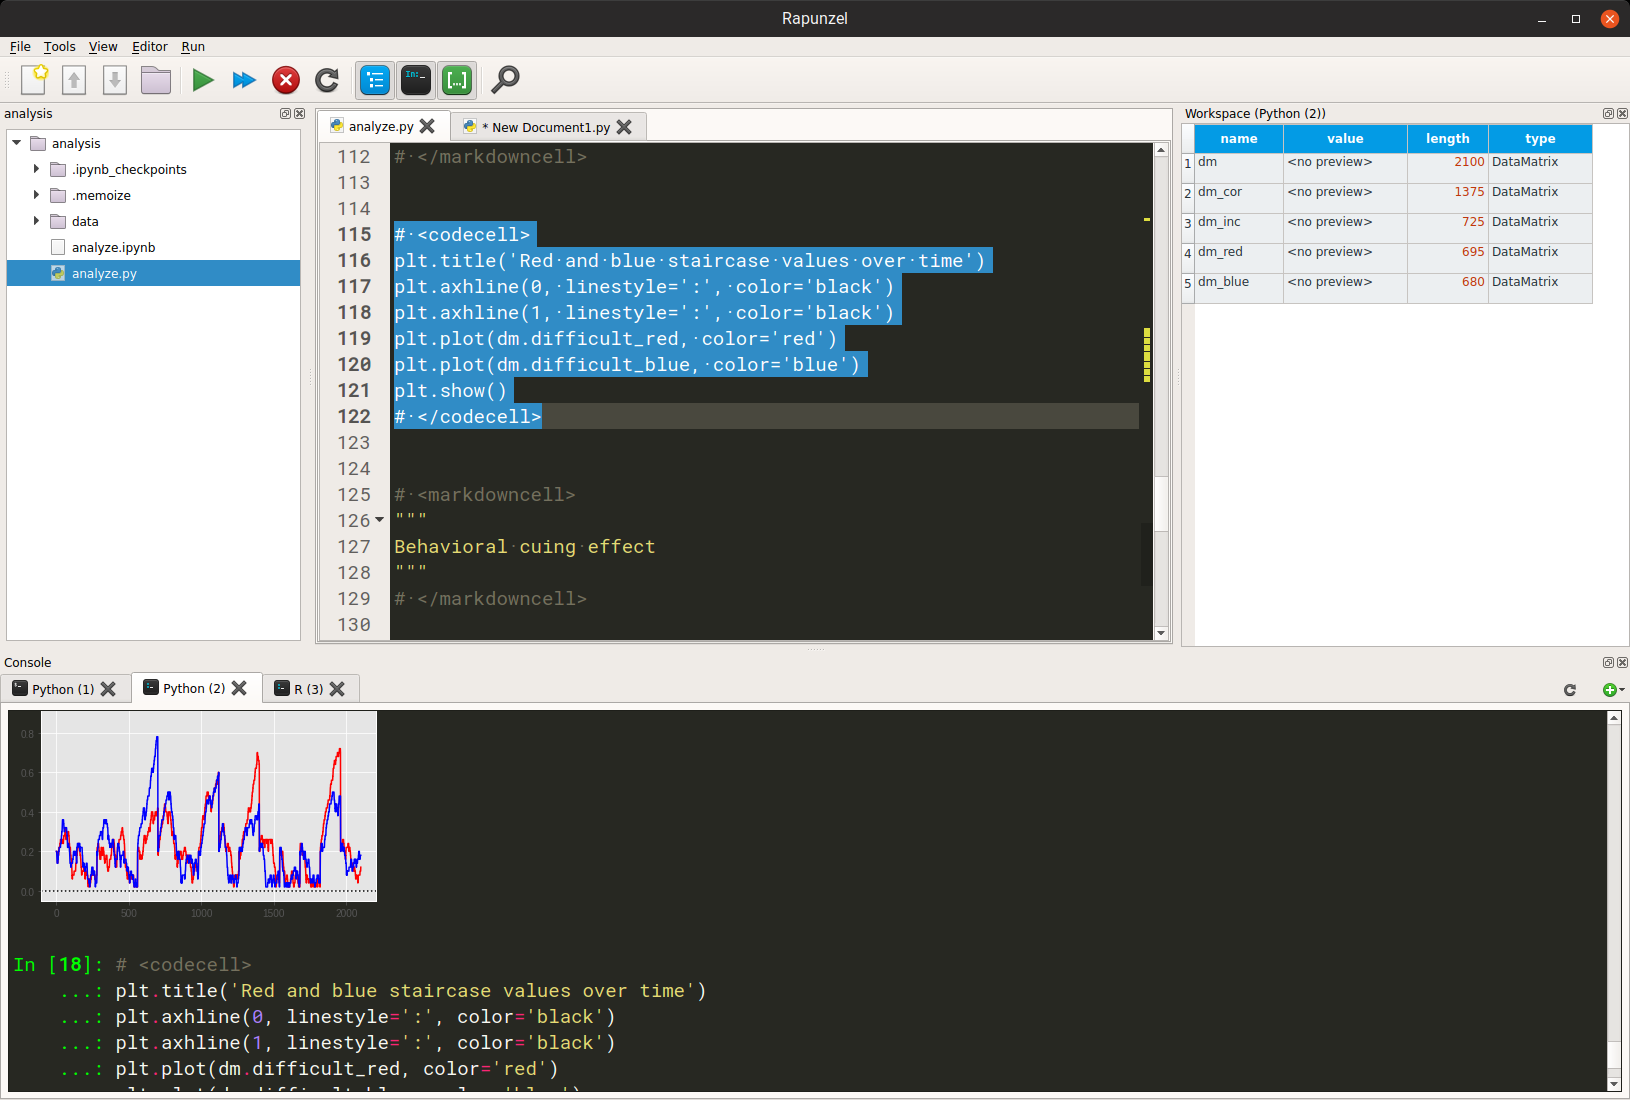Viewport: 1630px width, 1100px height.
Task: Run selection with the blue fast-forward icon
Action: point(244,80)
